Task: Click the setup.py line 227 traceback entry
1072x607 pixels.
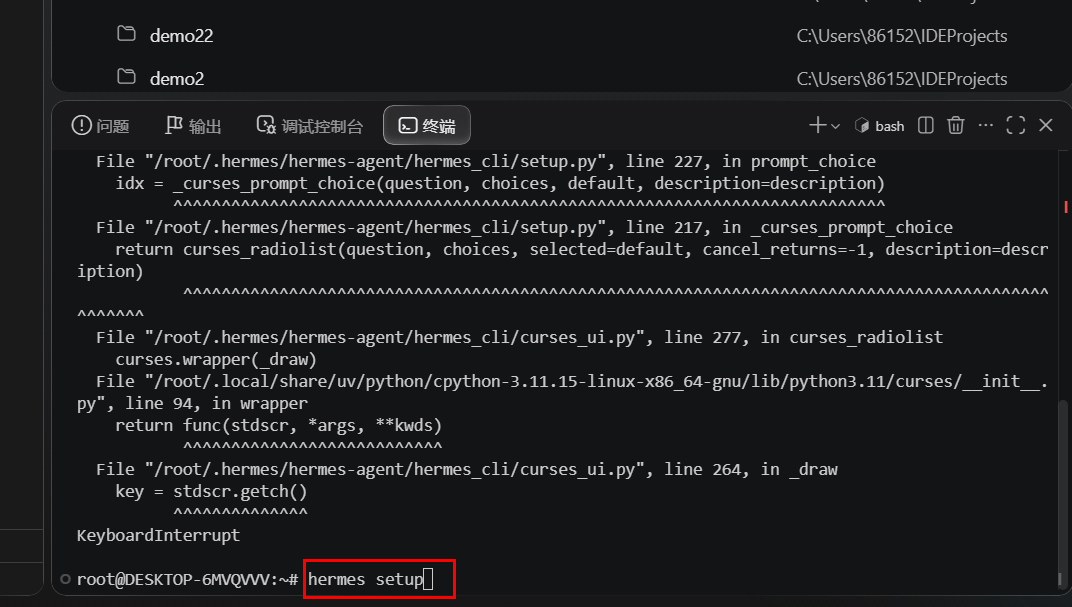Action: (486, 161)
